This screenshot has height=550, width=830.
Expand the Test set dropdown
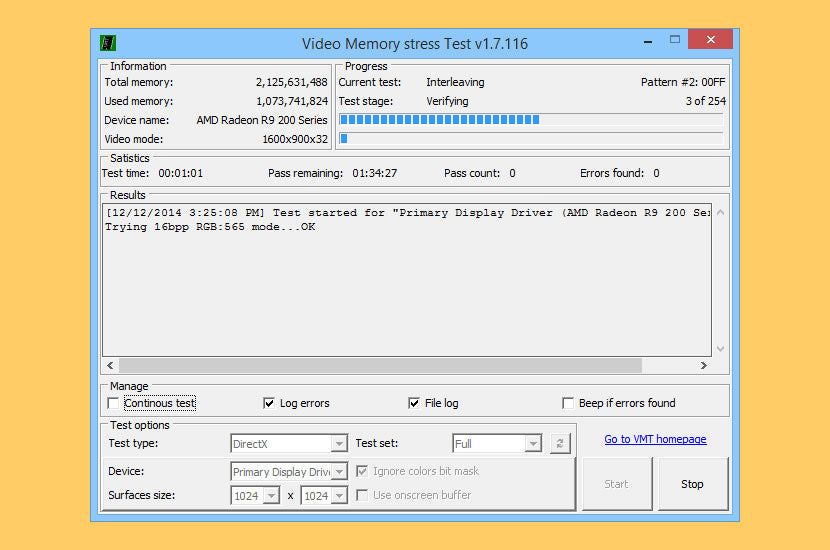tap(533, 443)
